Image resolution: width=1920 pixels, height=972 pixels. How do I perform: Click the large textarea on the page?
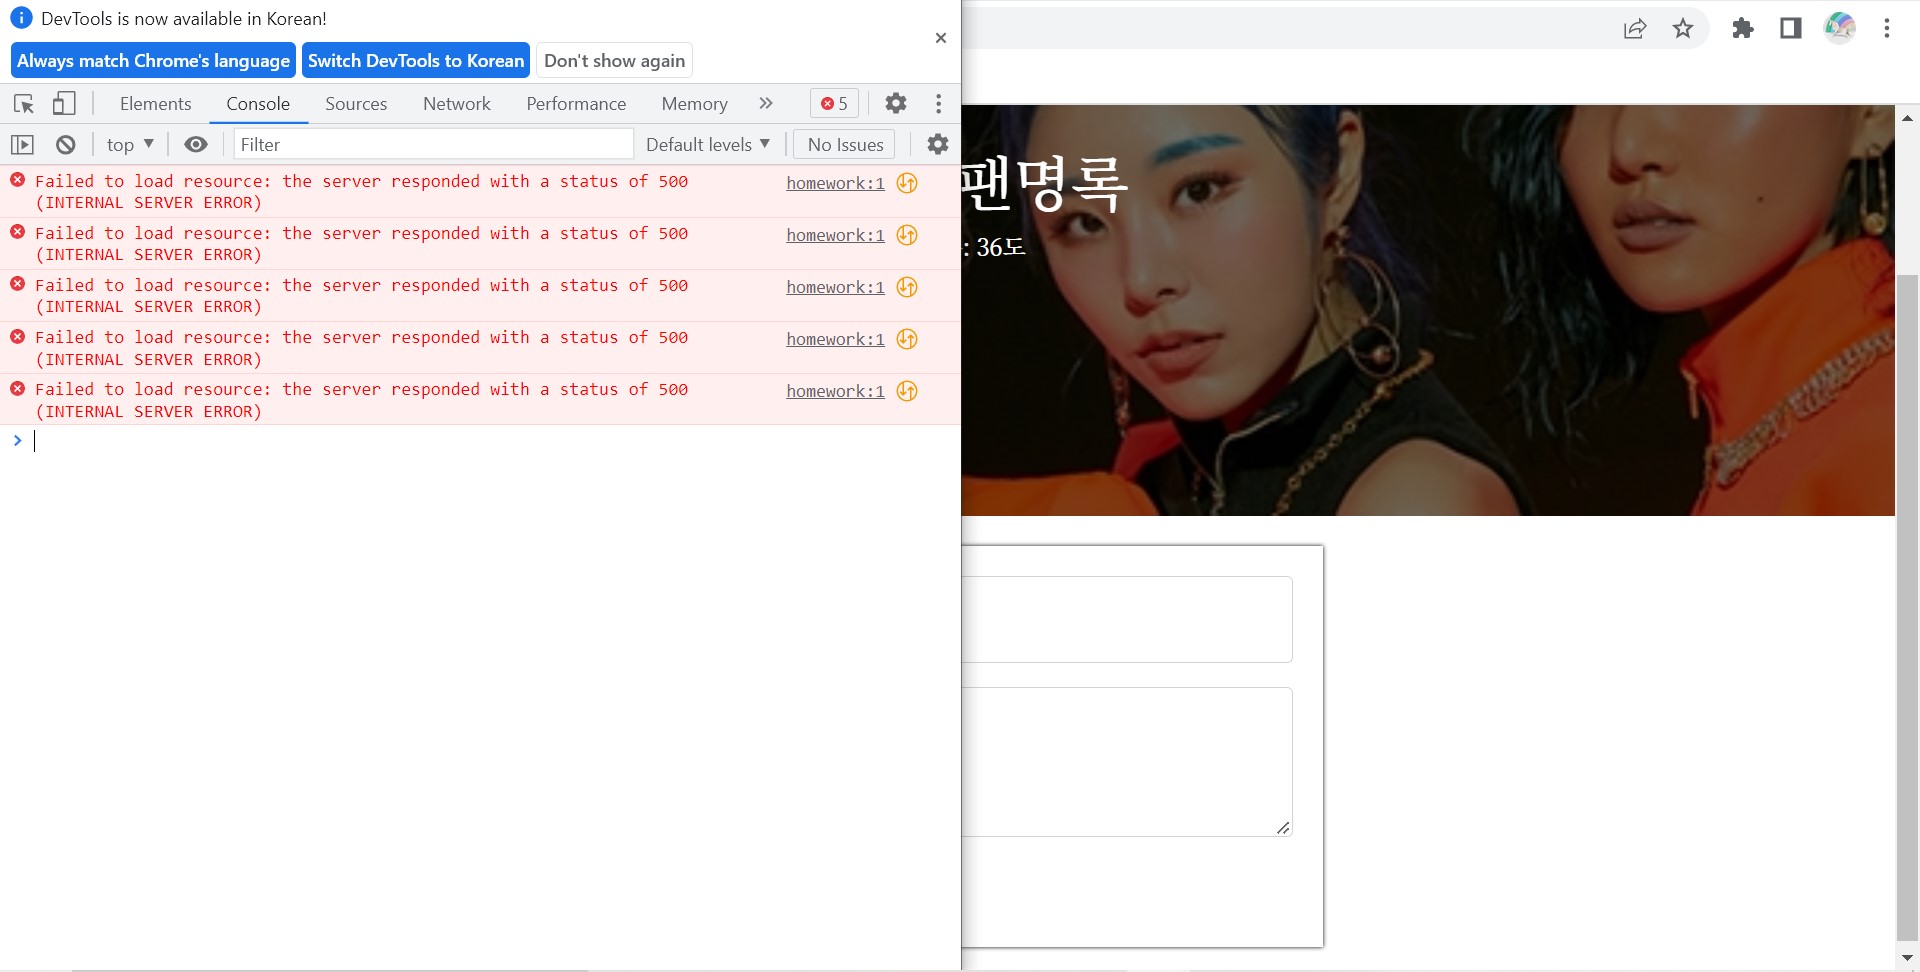pos(1127,762)
